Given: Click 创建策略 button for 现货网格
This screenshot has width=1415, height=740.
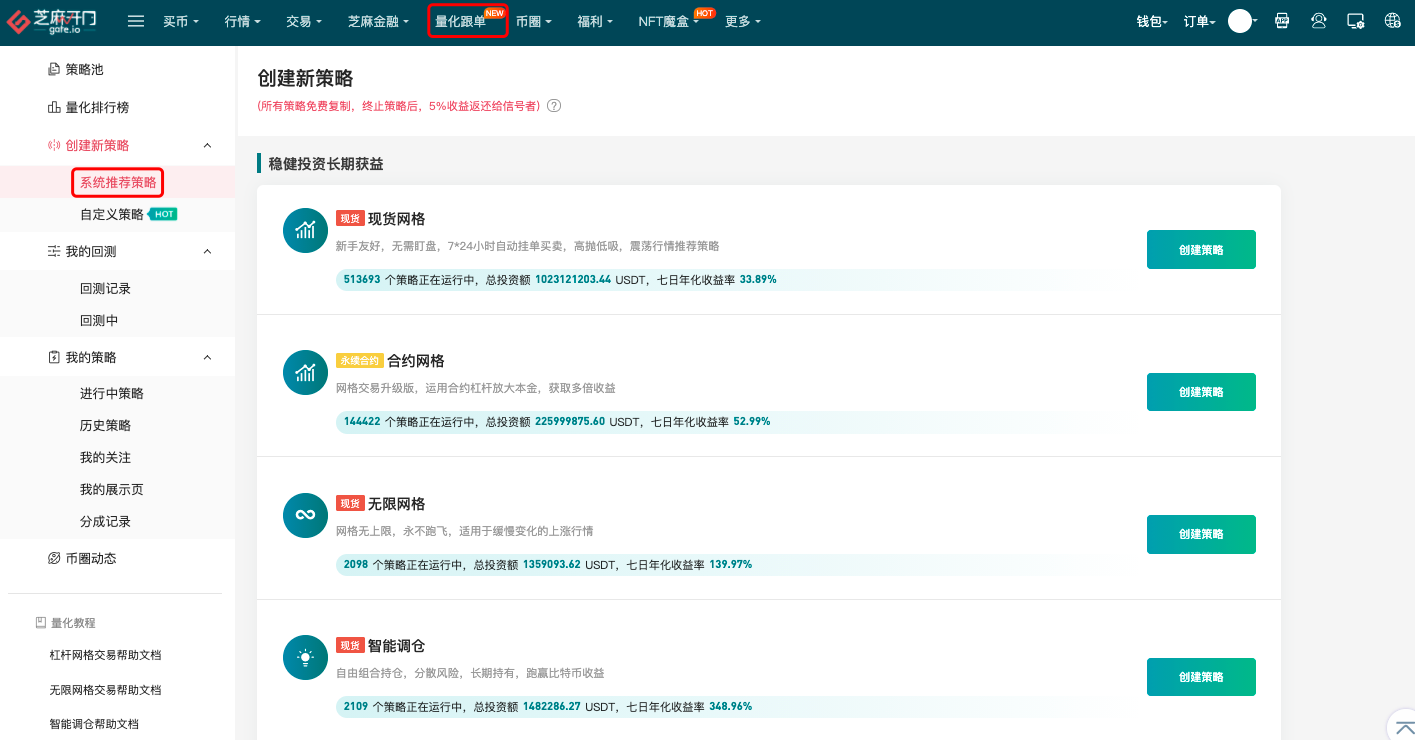Looking at the screenshot, I should (1201, 250).
